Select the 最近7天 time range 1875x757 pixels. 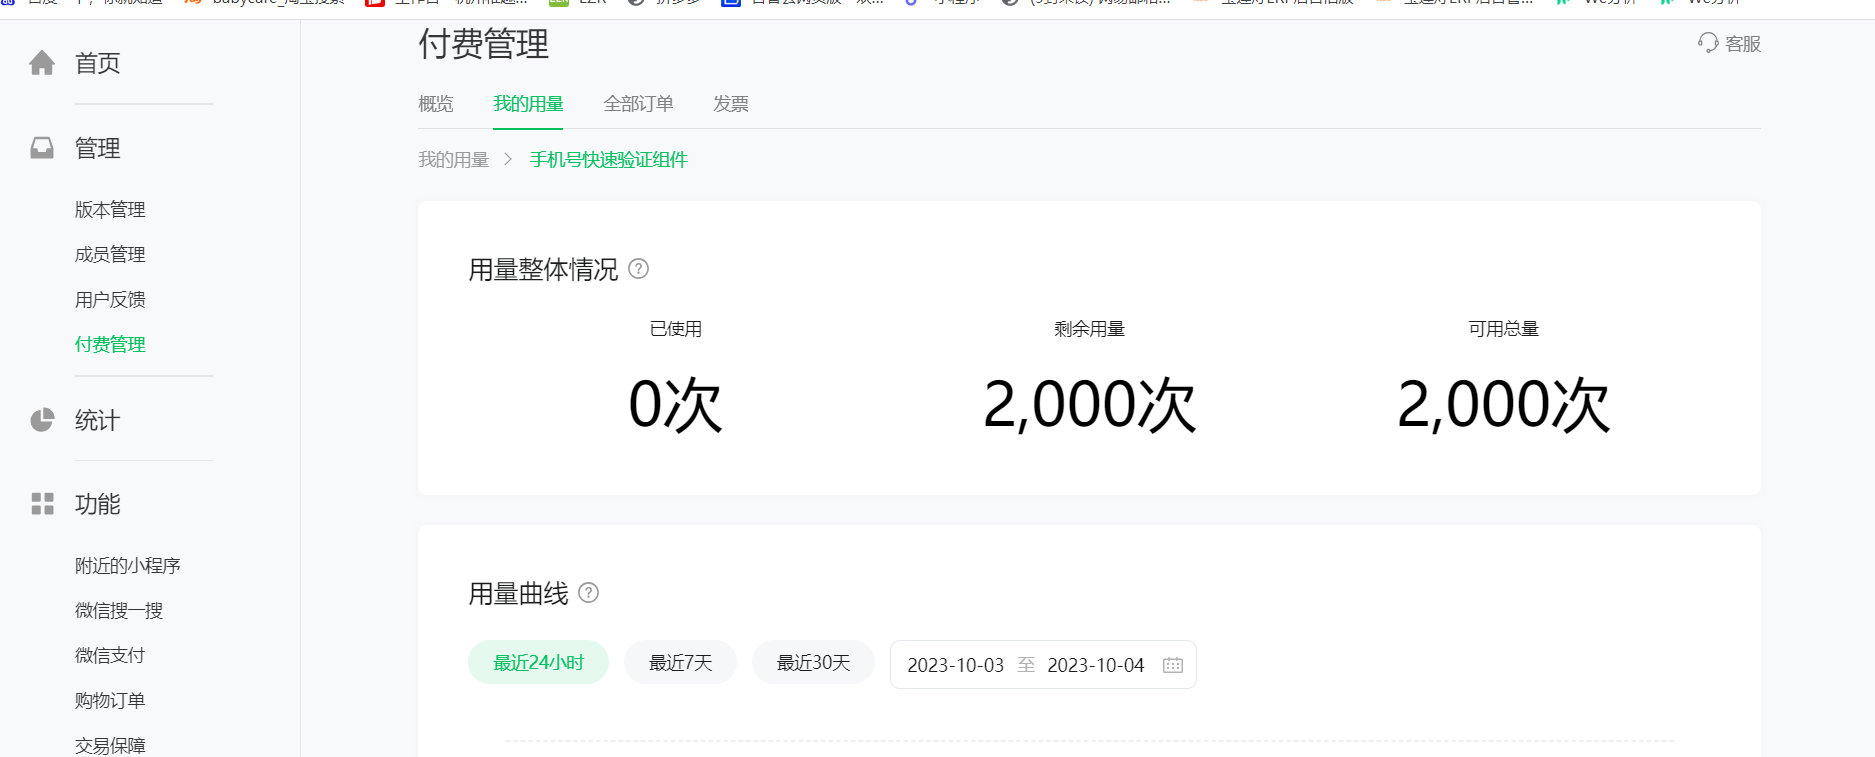(680, 662)
